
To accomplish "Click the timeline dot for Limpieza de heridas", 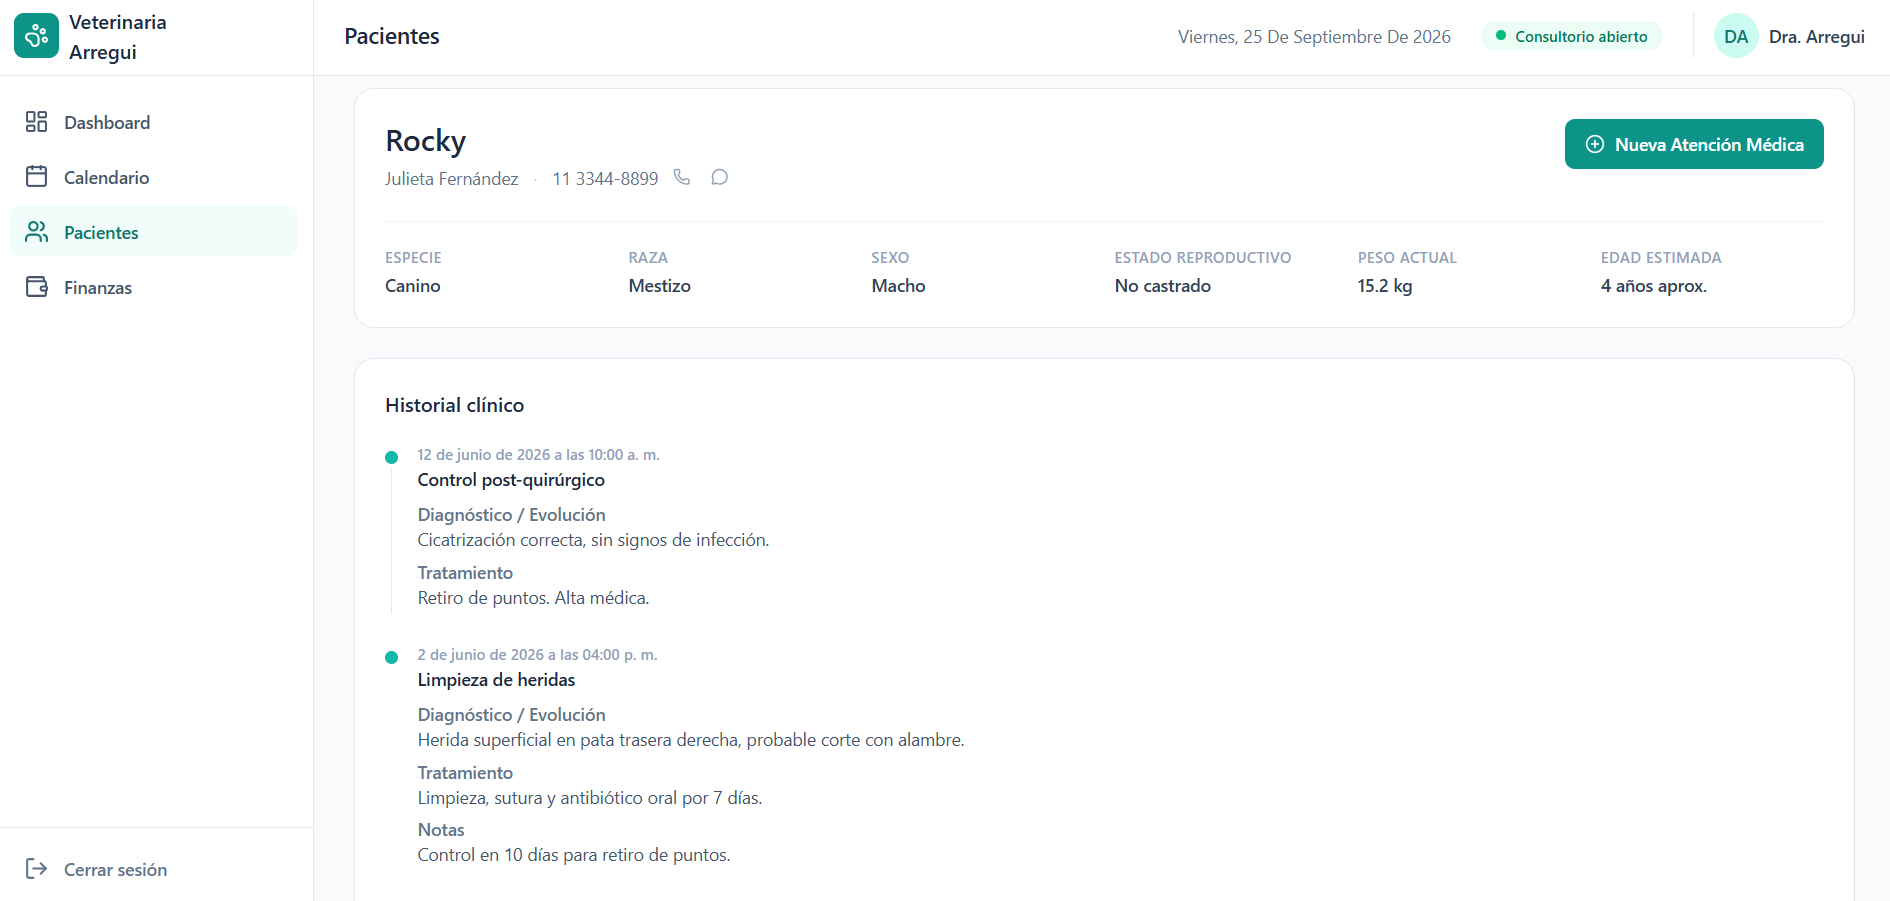I will pos(392,657).
